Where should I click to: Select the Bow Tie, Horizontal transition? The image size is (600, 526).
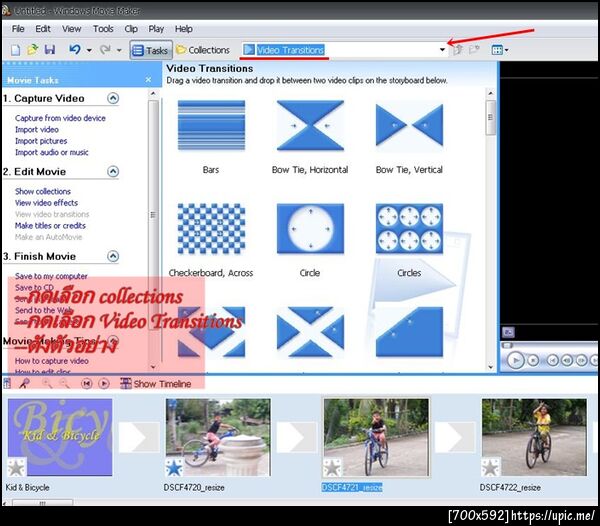click(x=310, y=125)
